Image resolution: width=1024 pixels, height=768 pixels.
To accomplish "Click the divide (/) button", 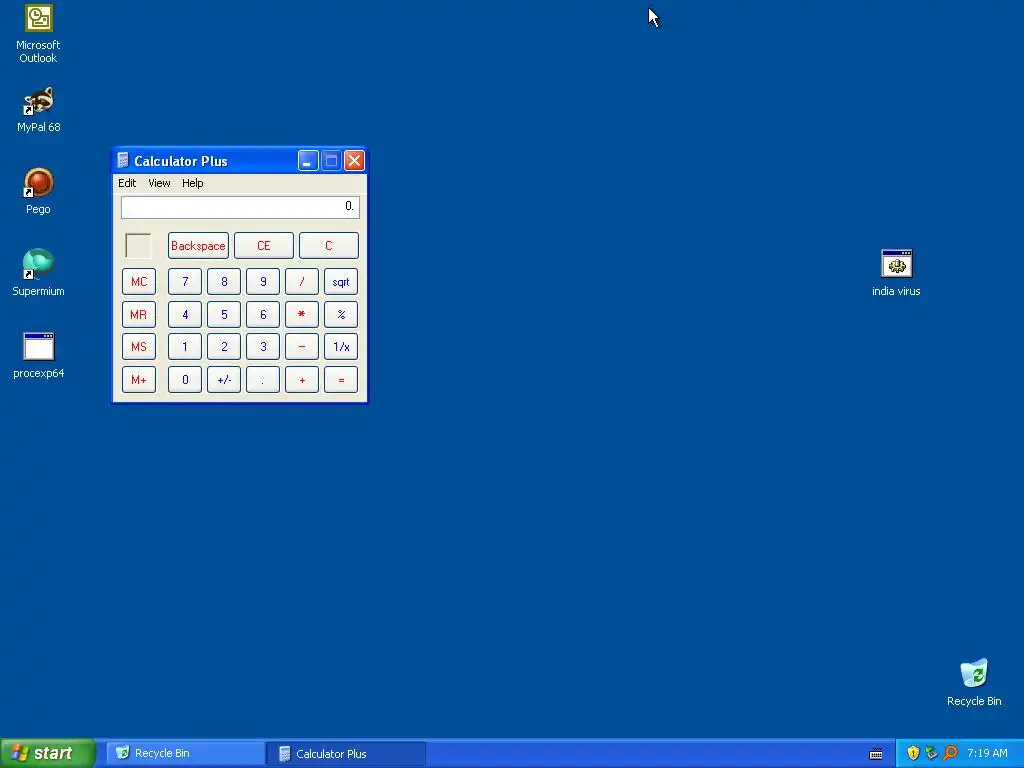I will [302, 281].
